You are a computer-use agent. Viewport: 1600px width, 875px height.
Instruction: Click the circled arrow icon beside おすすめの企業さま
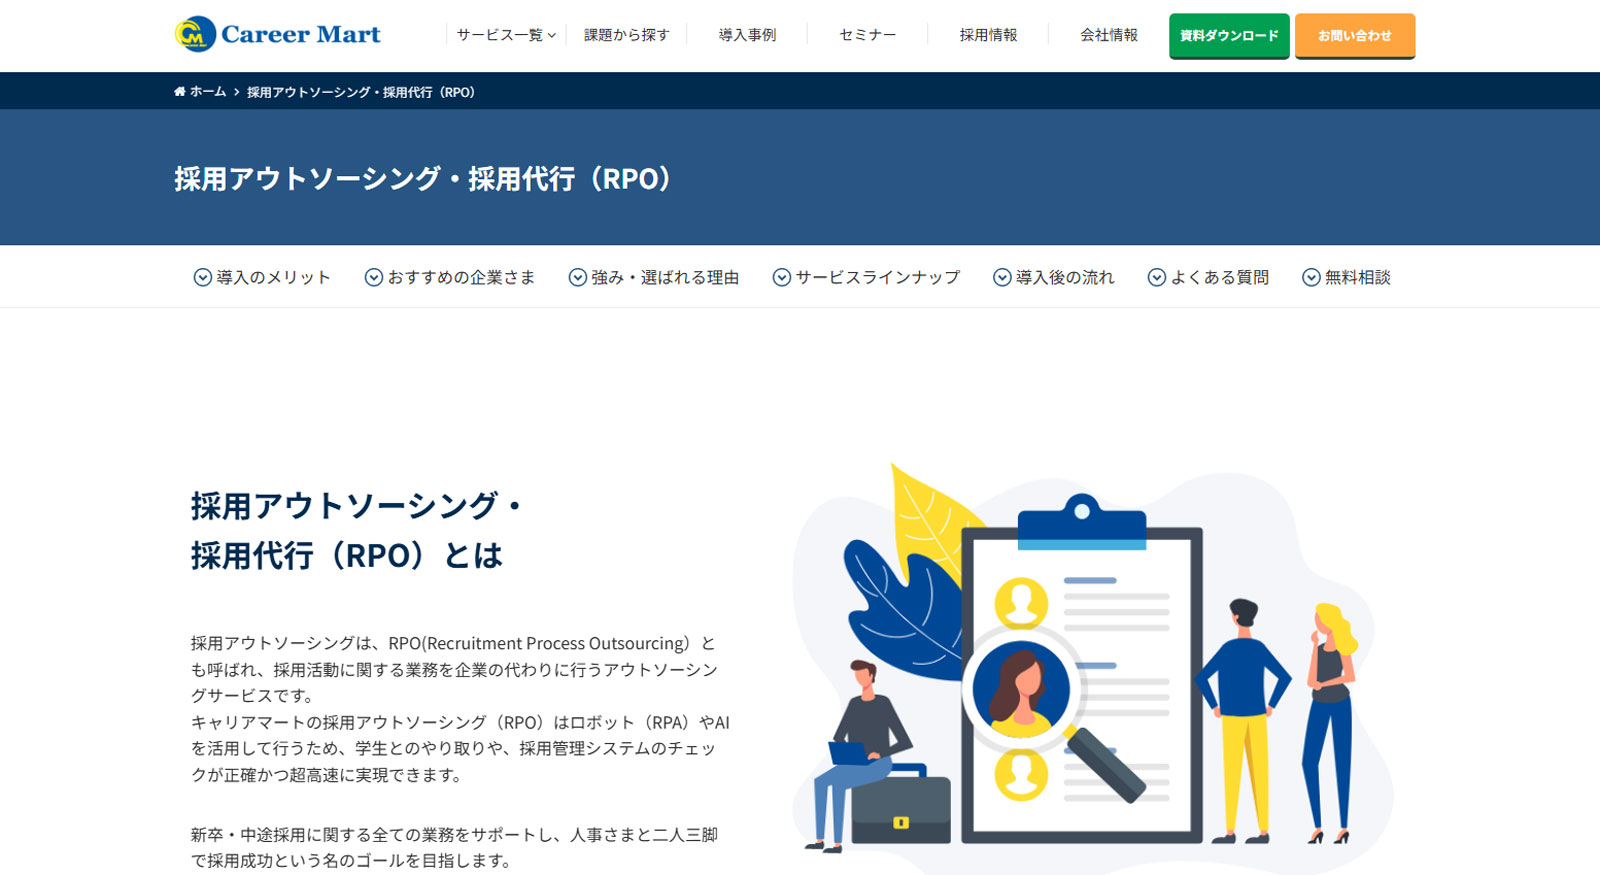pos(374,278)
